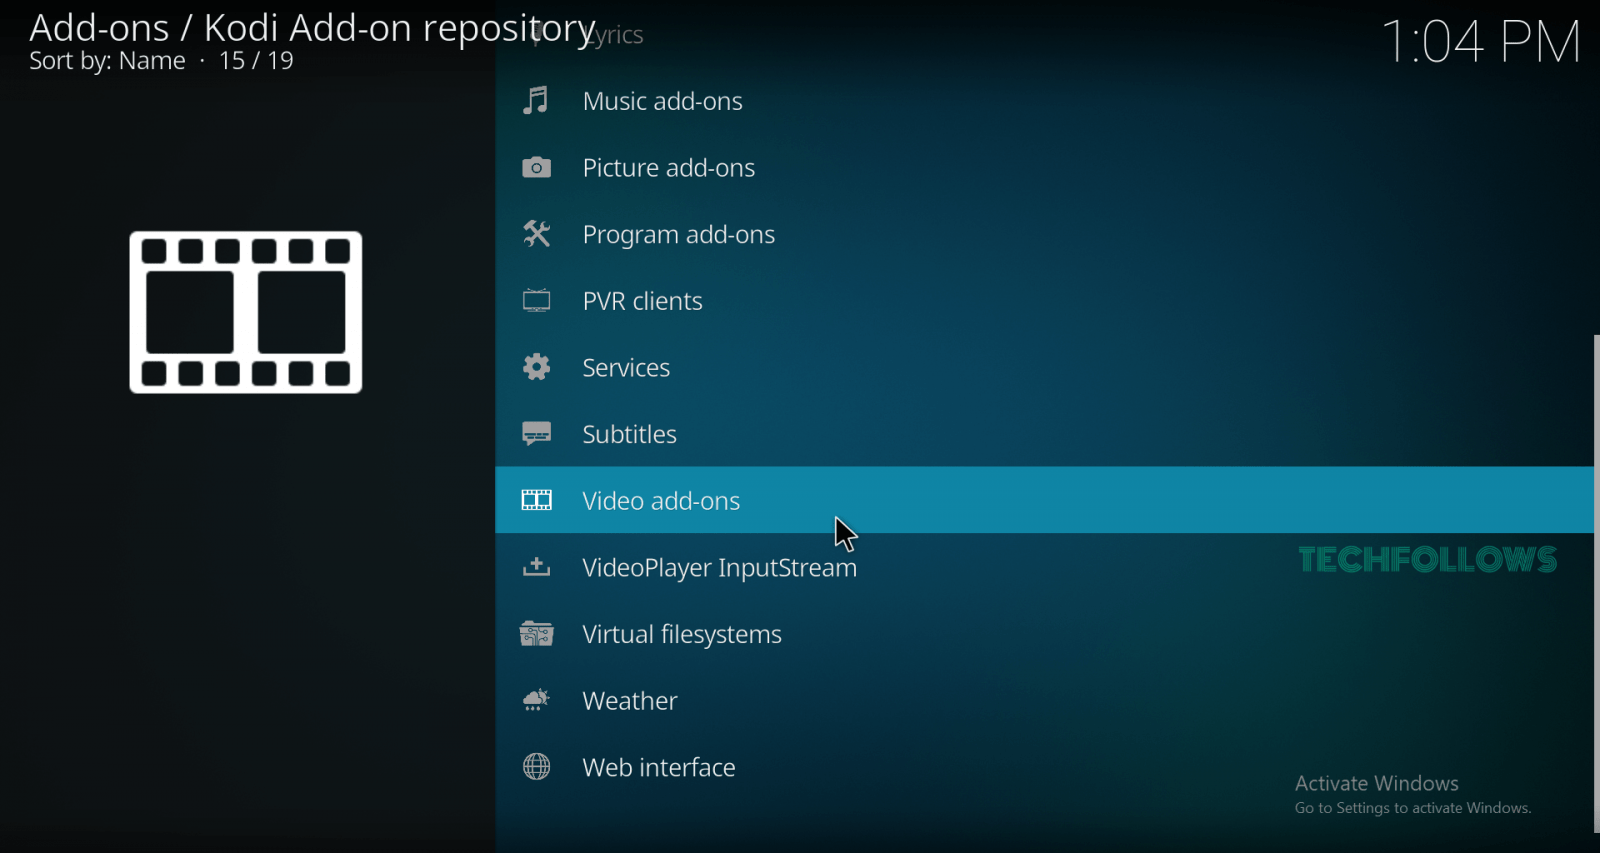Click the camera icon beside Picture add-ons
The width and height of the screenshot is (1600, 853).
click(x=537, y=168)
